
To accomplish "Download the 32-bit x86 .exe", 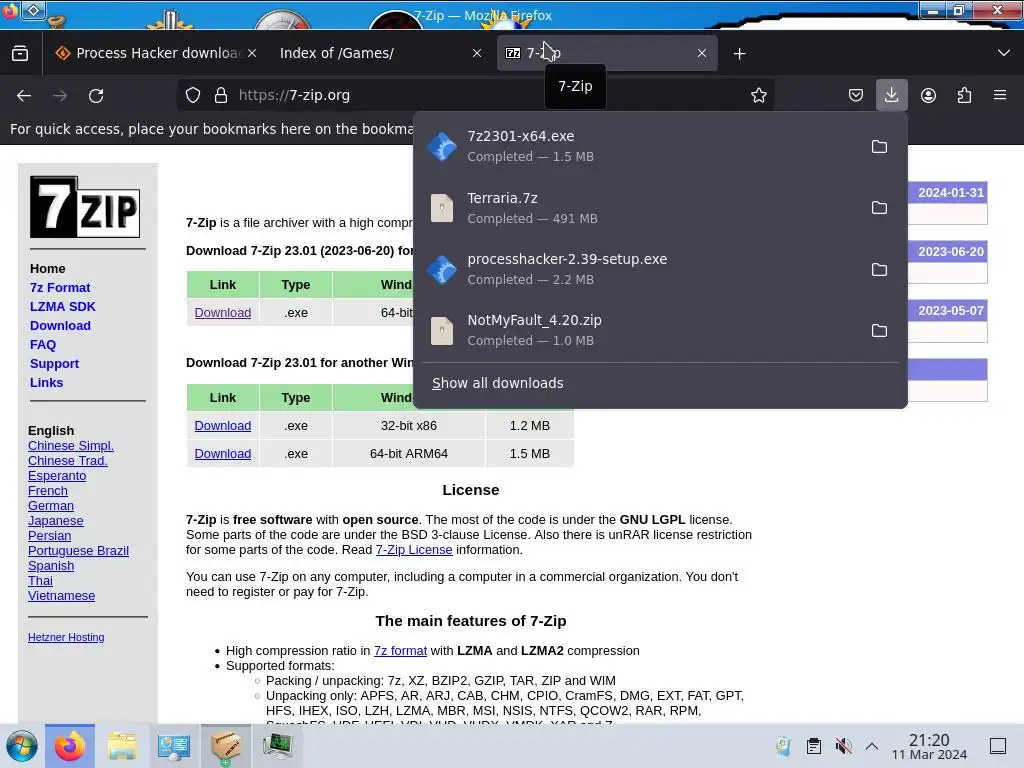I will click(x=223, y=425).
